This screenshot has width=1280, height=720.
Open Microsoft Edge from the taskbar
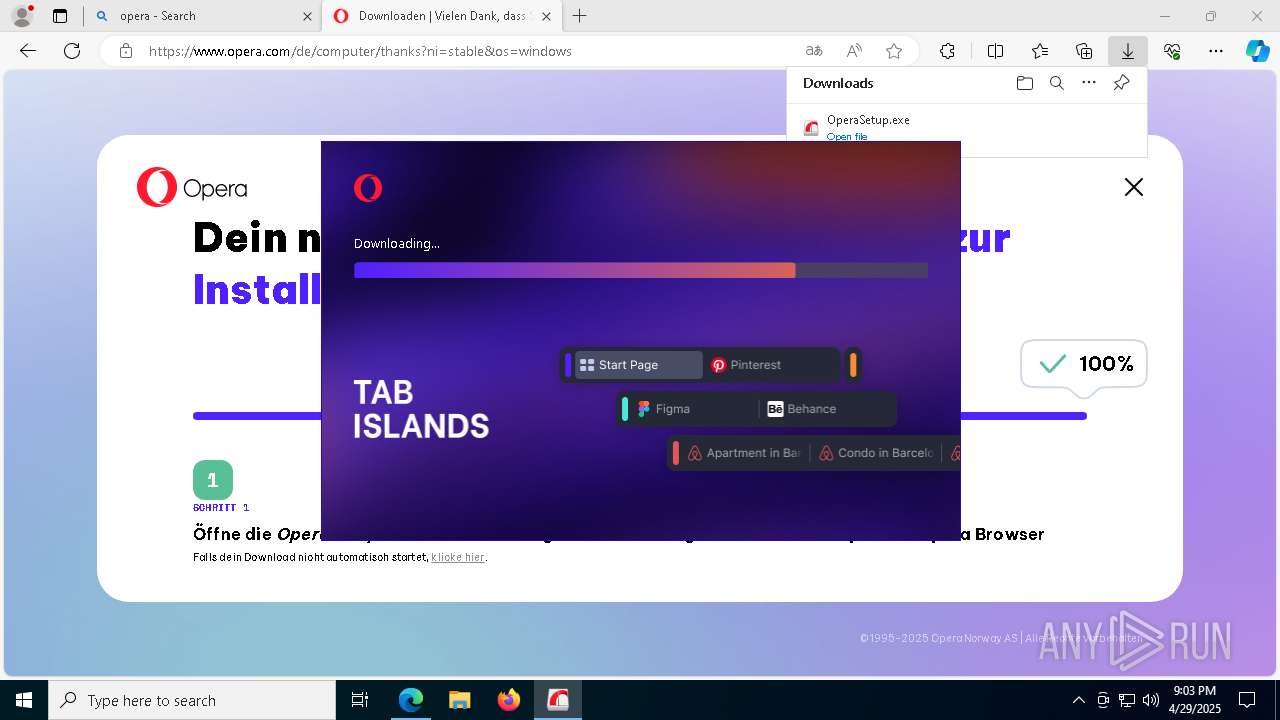[411, 700]
